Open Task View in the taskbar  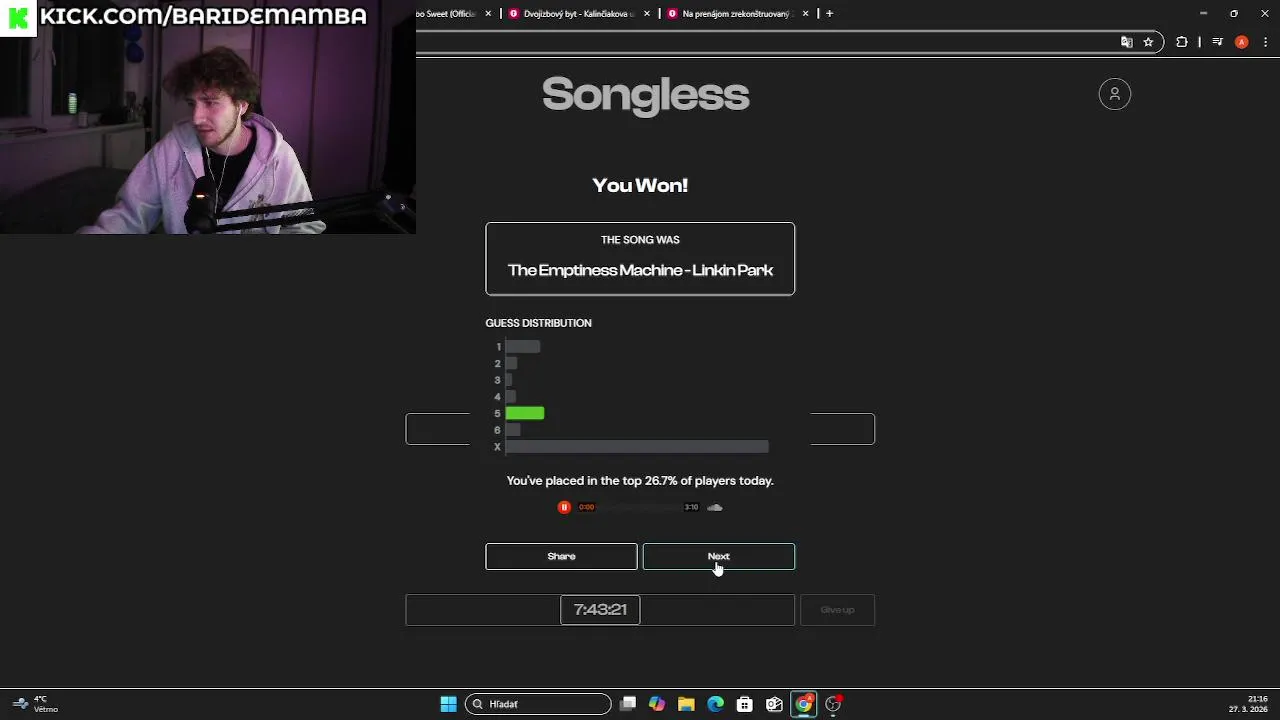628,704
